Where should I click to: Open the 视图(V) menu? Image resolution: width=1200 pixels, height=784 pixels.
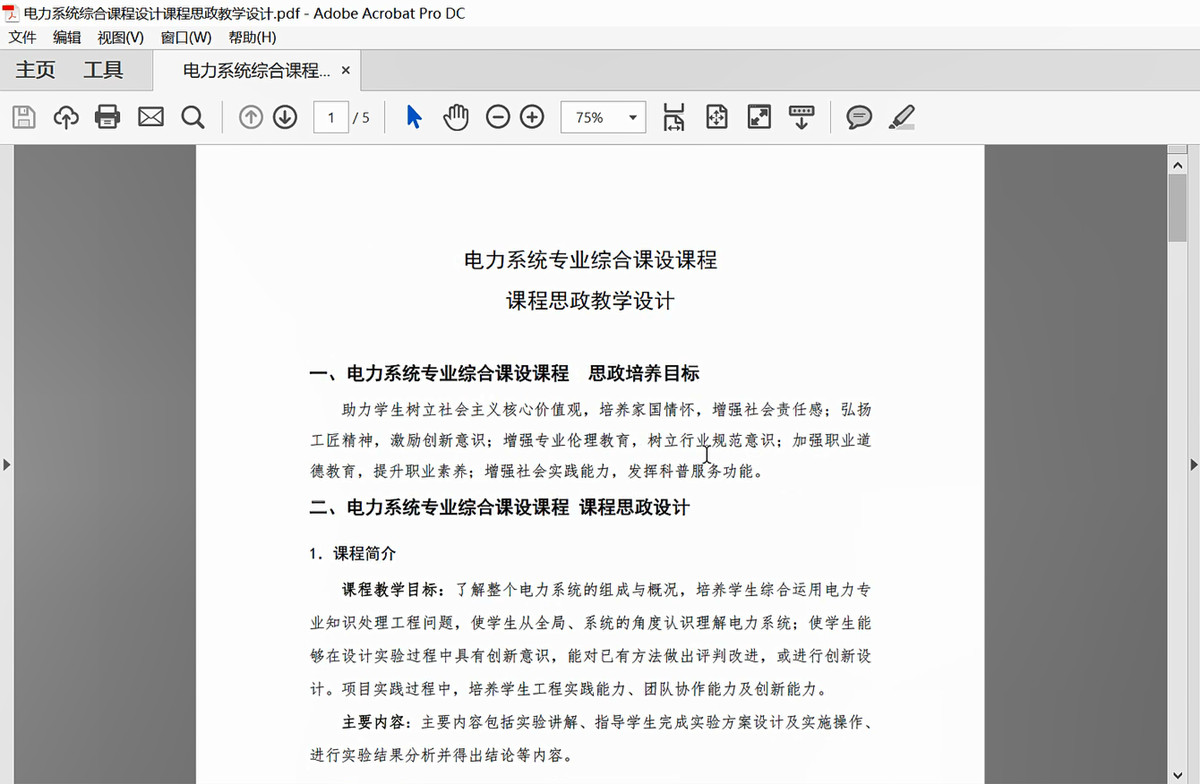pos(120,37)
